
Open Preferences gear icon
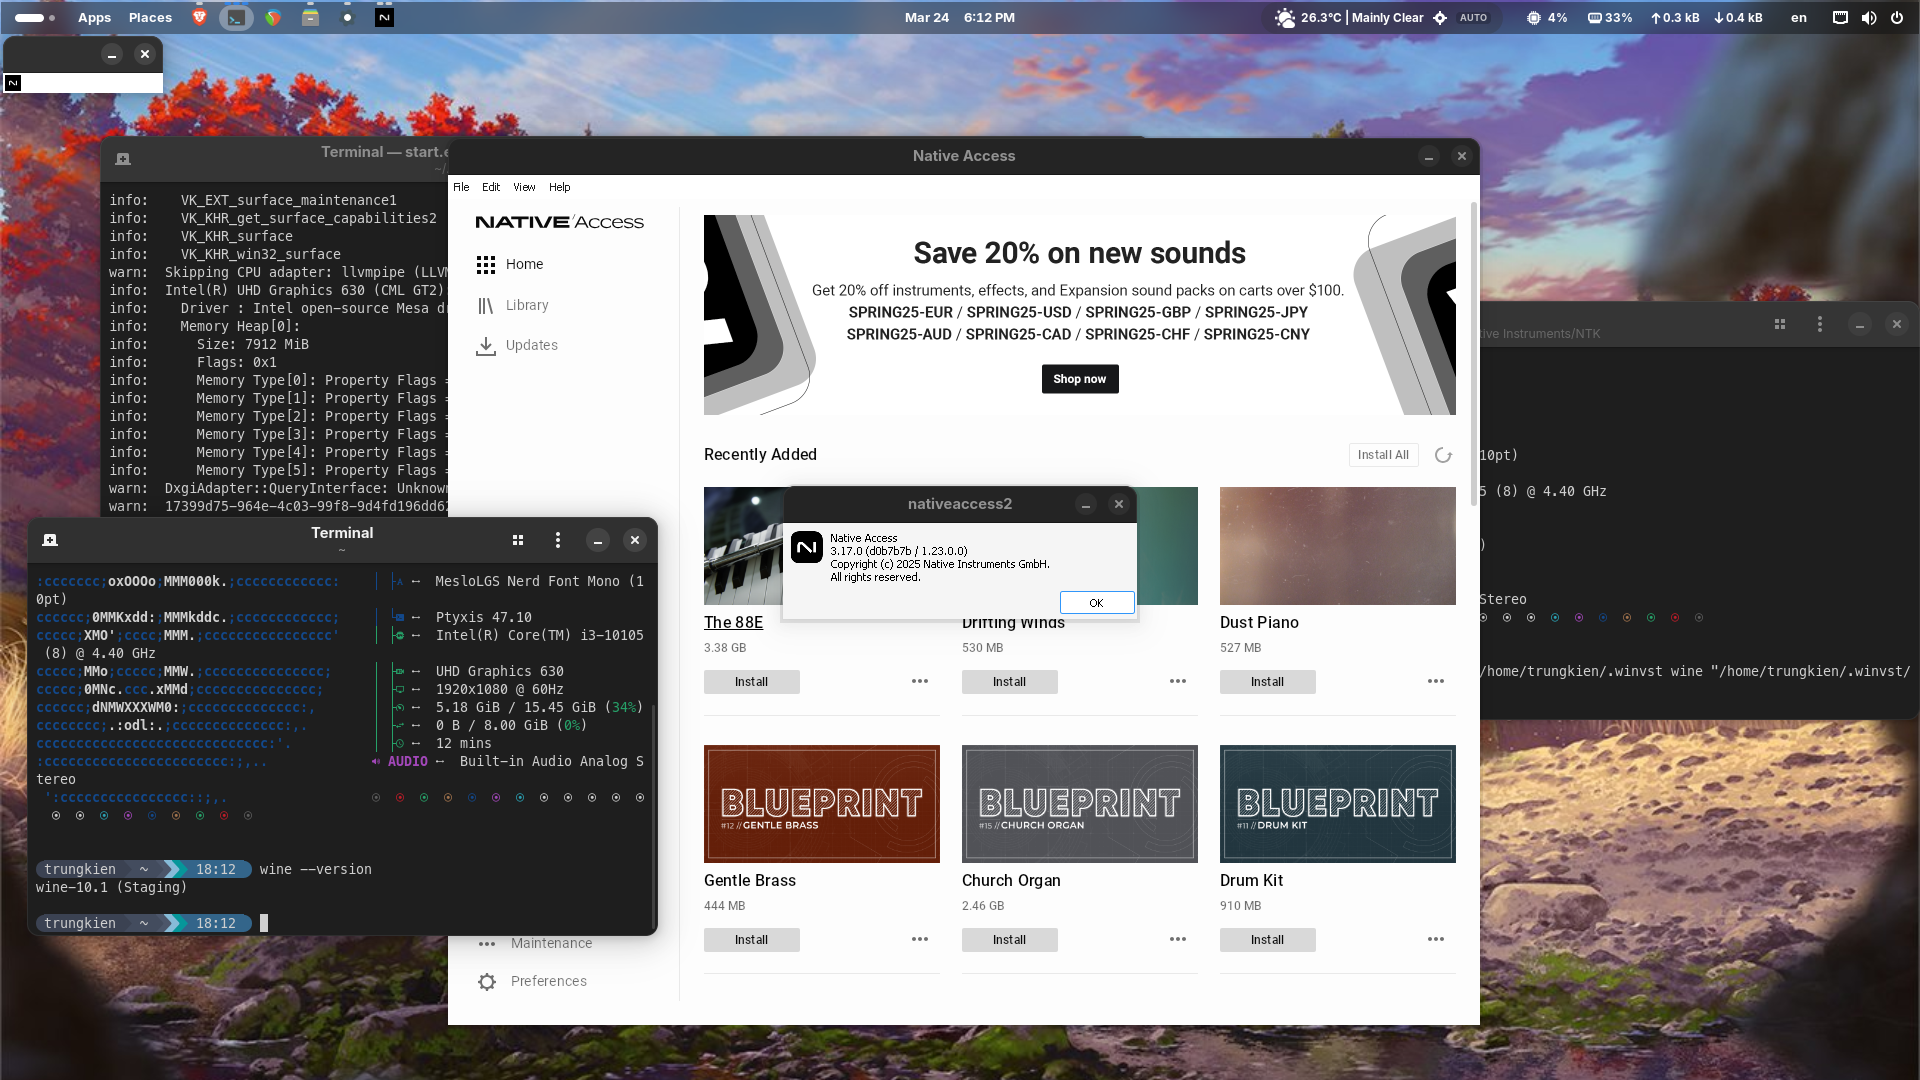[x=487, y=981]
